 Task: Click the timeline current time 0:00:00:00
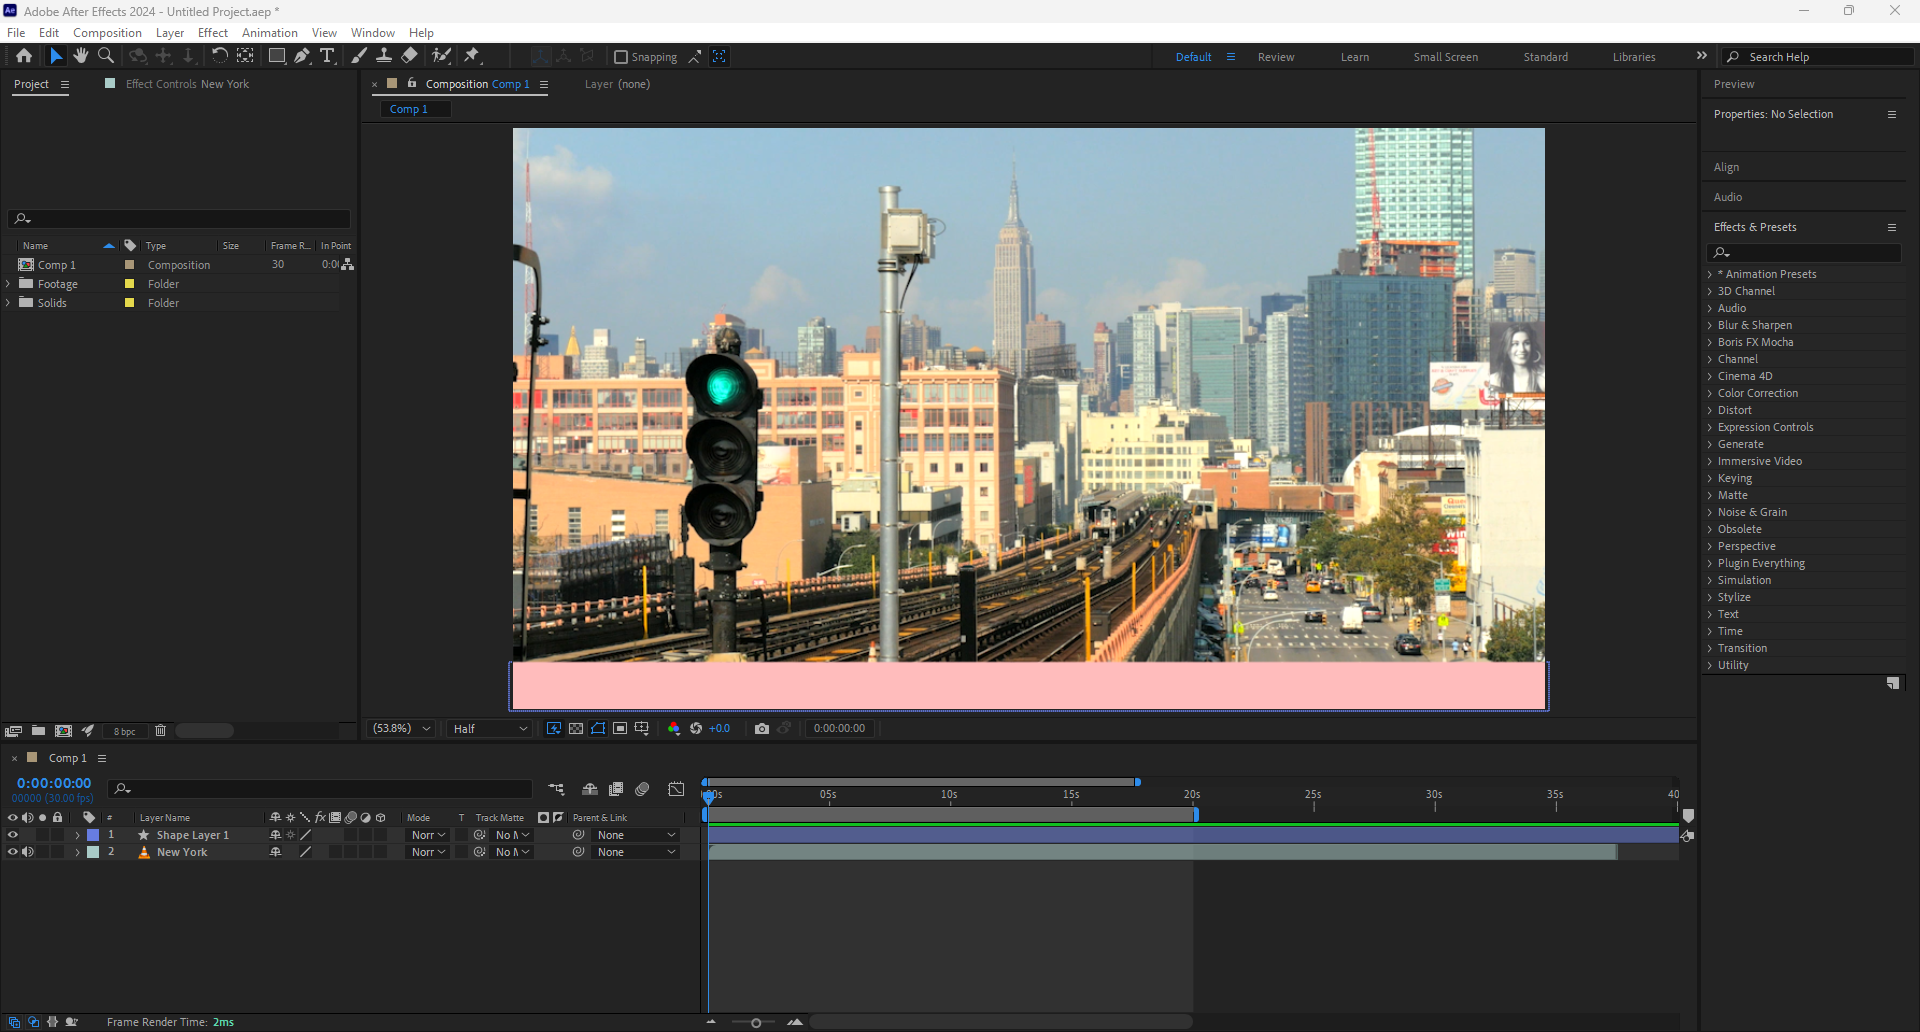click(54, 783)
